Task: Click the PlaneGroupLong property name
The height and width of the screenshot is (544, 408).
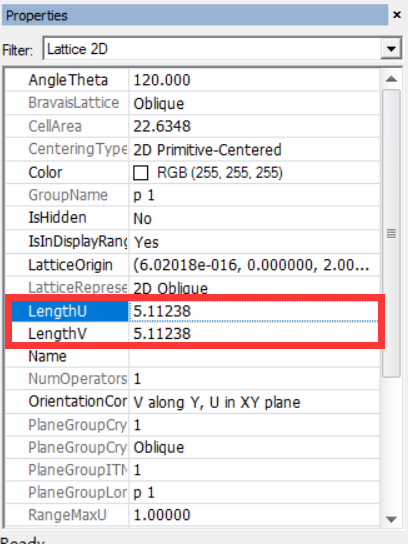Action: pyautogui.click(x=78, y=493)
